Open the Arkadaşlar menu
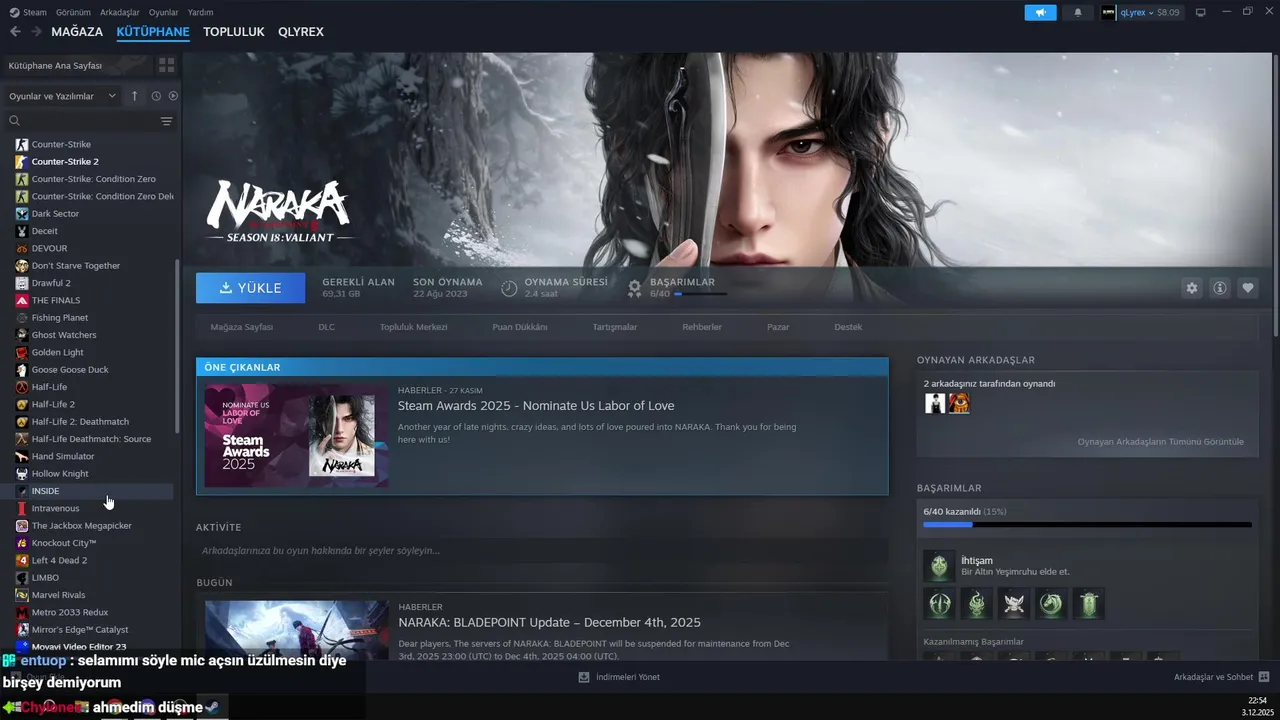1280x720 pixels. click(x=120, y=12)
